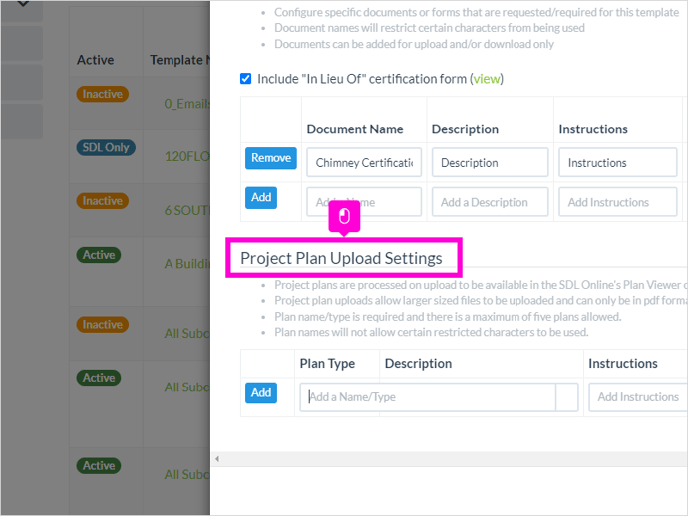This screenshot has height=516, width=688.
Task: Click the Add Instructions field in document table
Action: 618,202
